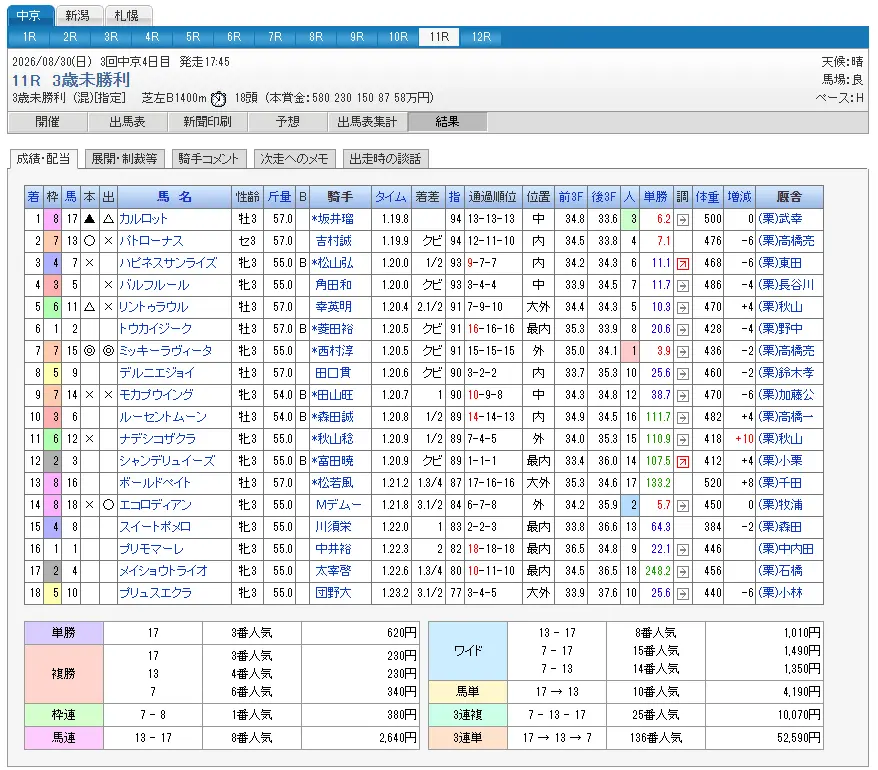Click the 2,640円 馬連 payout value
This screenshot has width=878, height=770.
(x=398, y=739)
